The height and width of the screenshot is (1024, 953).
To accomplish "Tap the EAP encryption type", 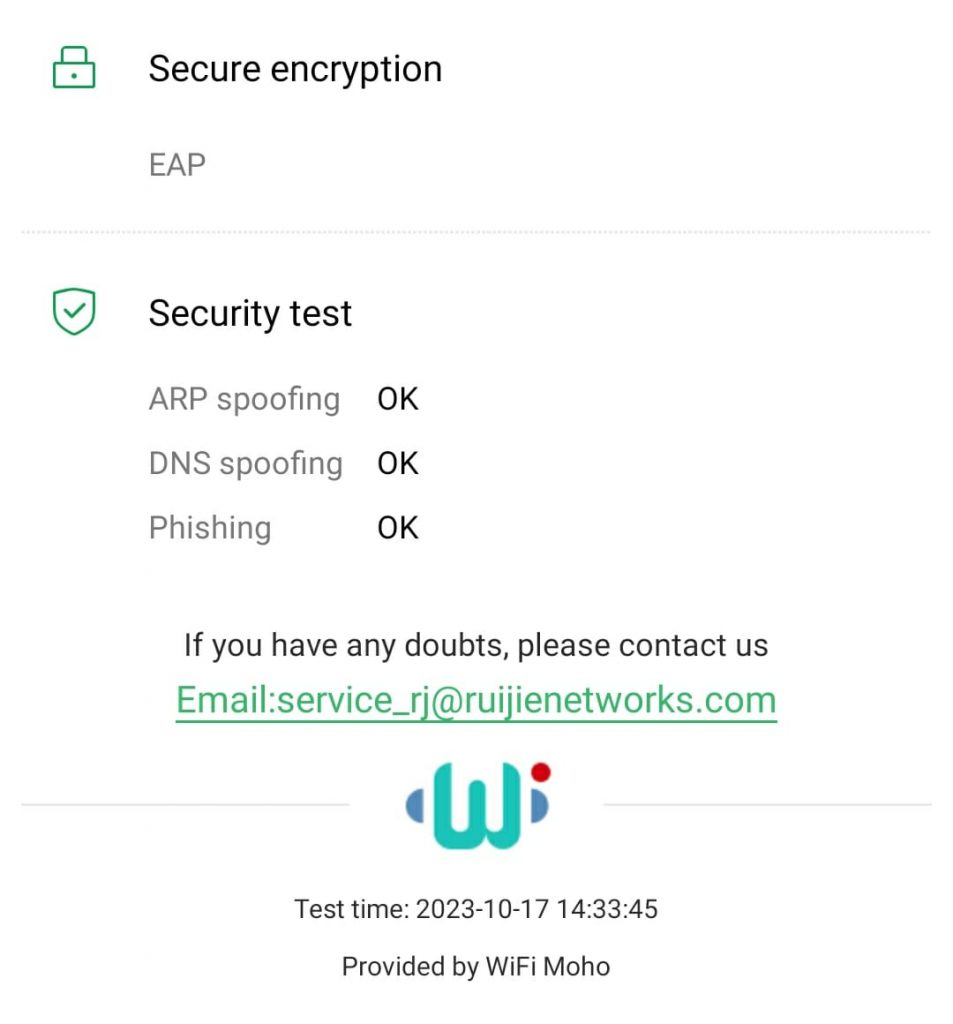I will click(x=177, y=164).
